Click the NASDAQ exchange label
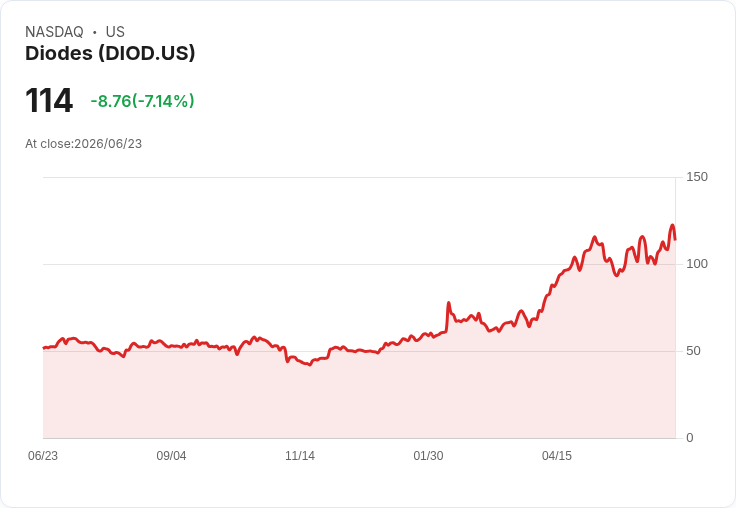 pos(54,32)
